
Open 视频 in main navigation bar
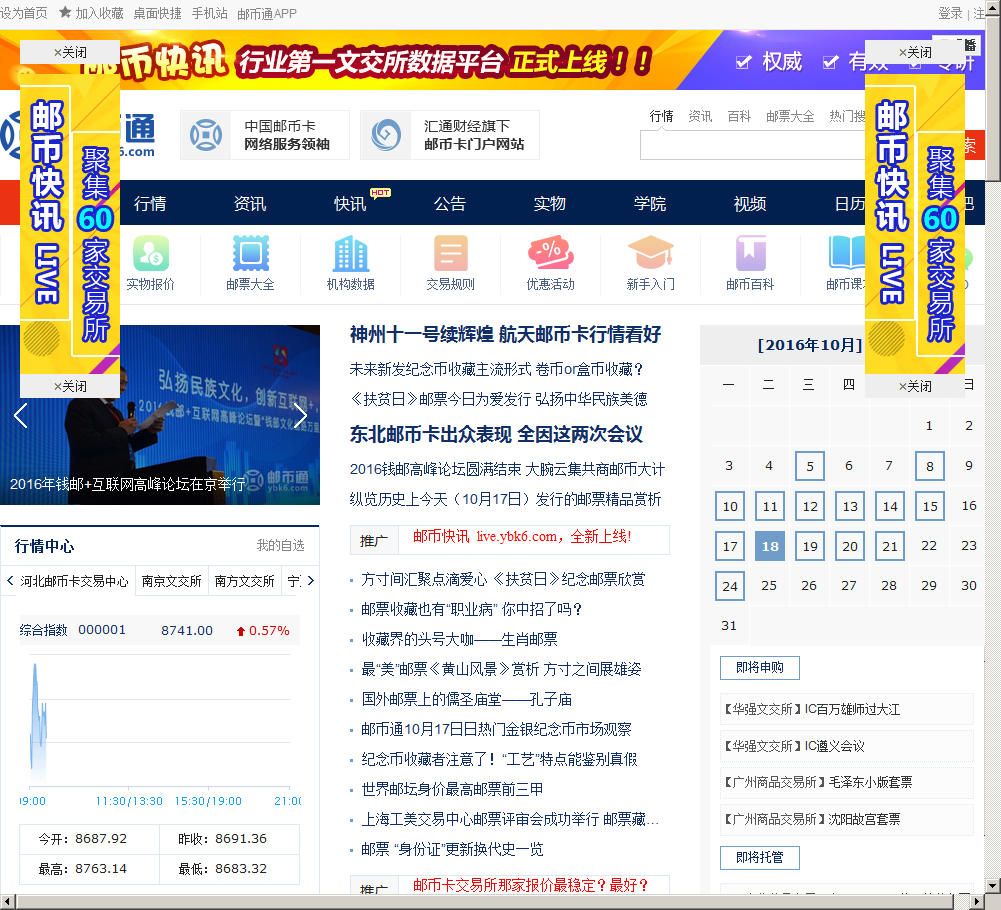[x=750, y=204]
